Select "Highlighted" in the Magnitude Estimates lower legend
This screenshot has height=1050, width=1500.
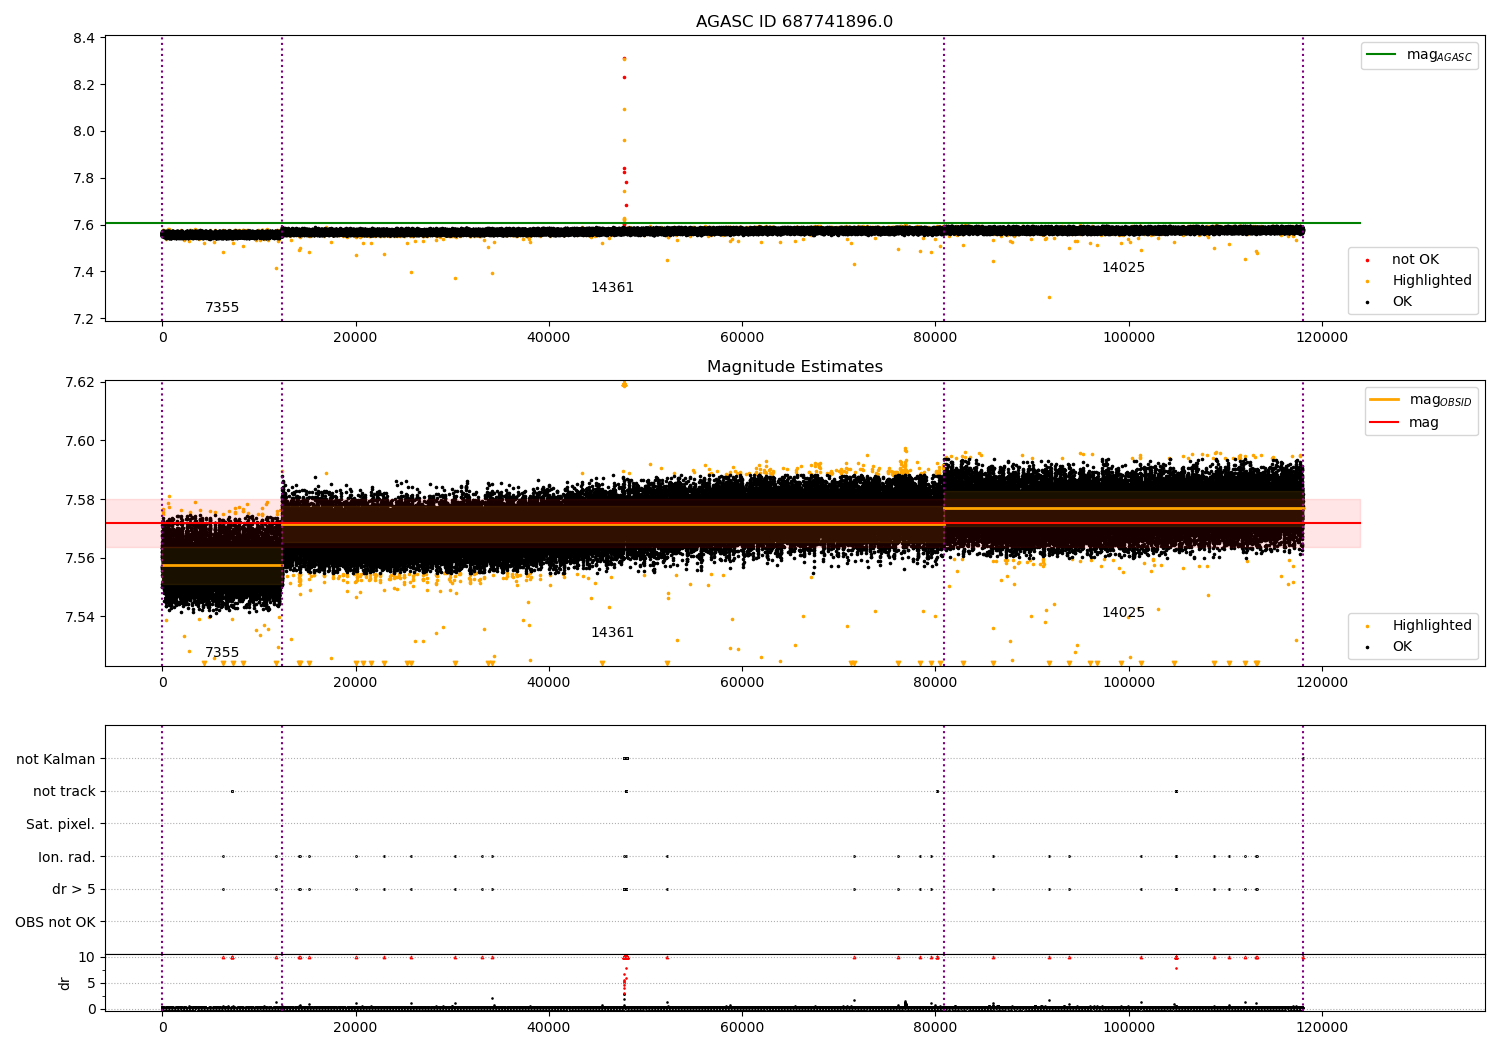tap(1431, 625)
